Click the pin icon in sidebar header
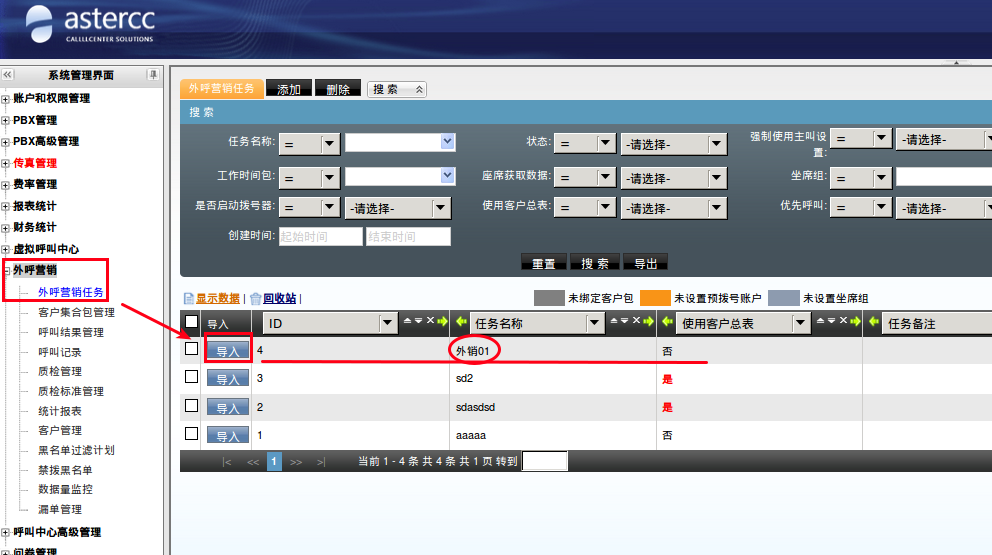The image size is (992, 555). click(x=153, y=75)
